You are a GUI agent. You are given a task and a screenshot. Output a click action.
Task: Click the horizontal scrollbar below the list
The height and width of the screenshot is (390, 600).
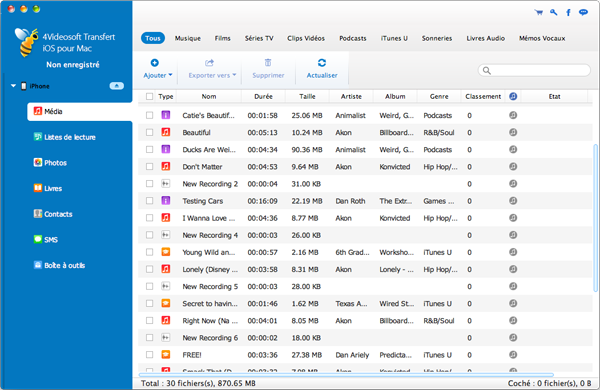pyautogui.click(x=346, y=375)
